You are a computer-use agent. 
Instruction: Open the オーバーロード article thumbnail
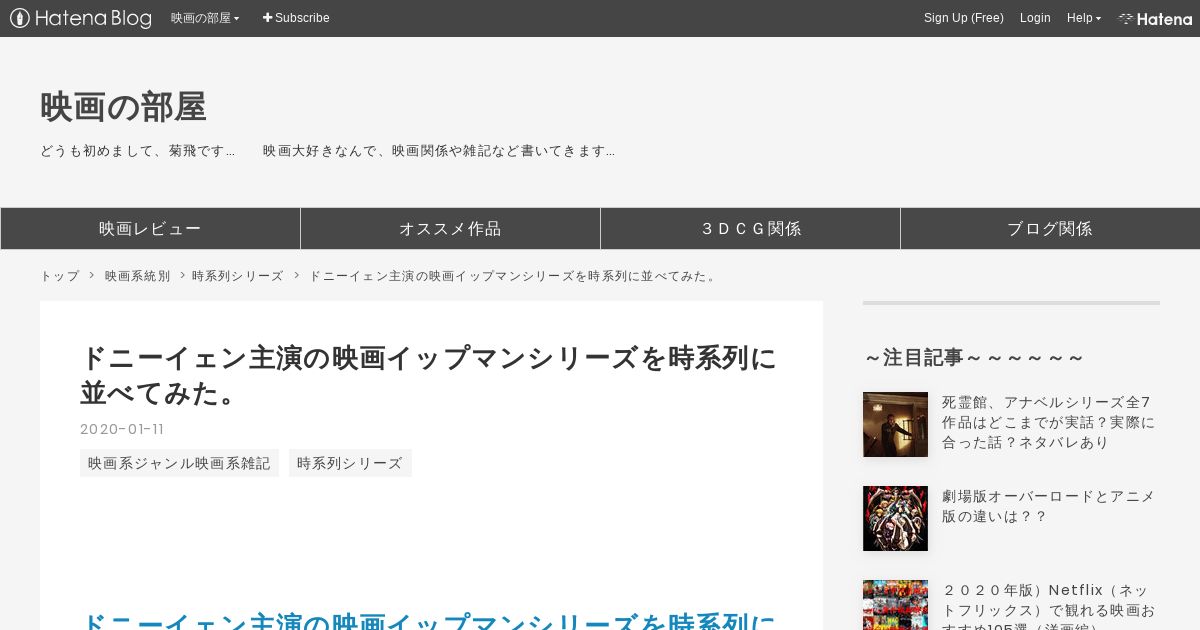895,518
